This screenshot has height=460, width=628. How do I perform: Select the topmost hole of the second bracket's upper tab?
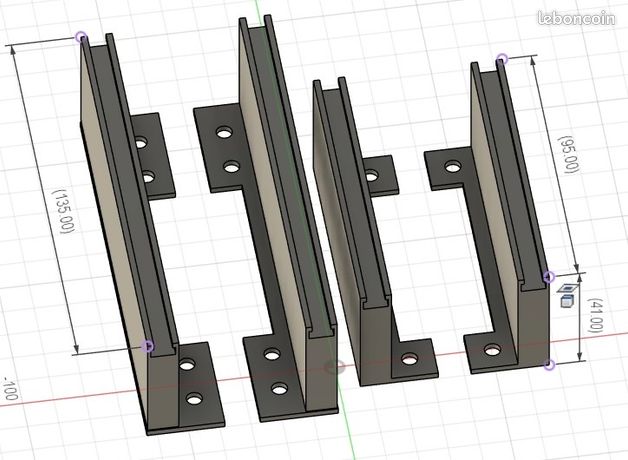(x=225, y=132)
